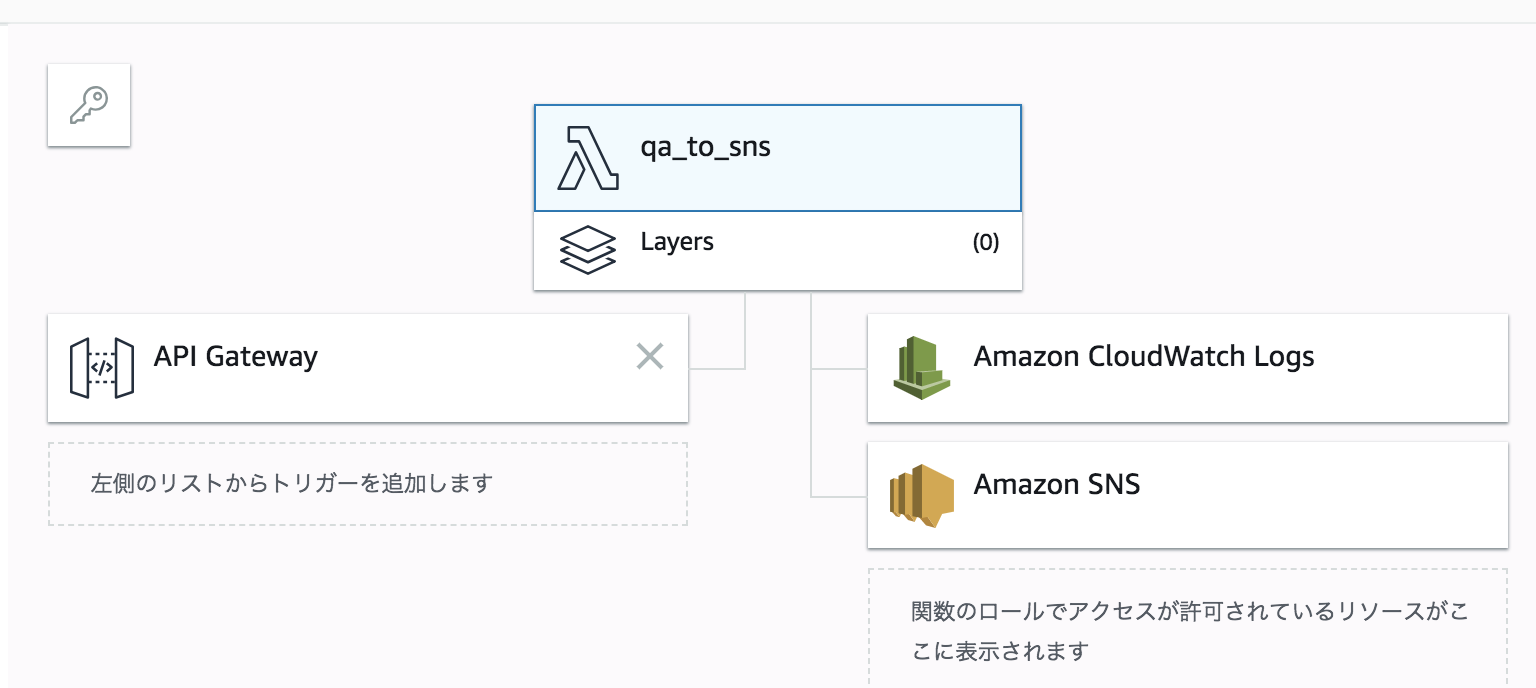Click the Lambda function icon
The image size is (1536, 688).
pos(587,158)
